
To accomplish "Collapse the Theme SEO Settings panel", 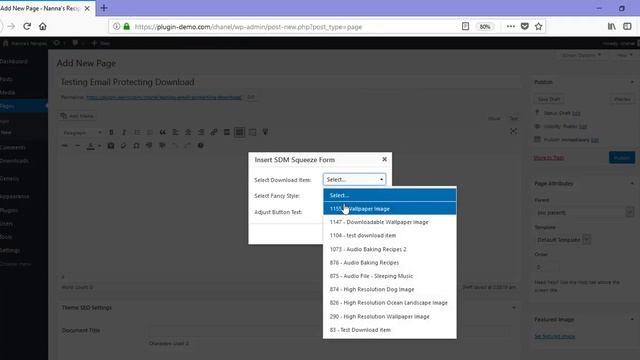I will [x=513, y=308].
